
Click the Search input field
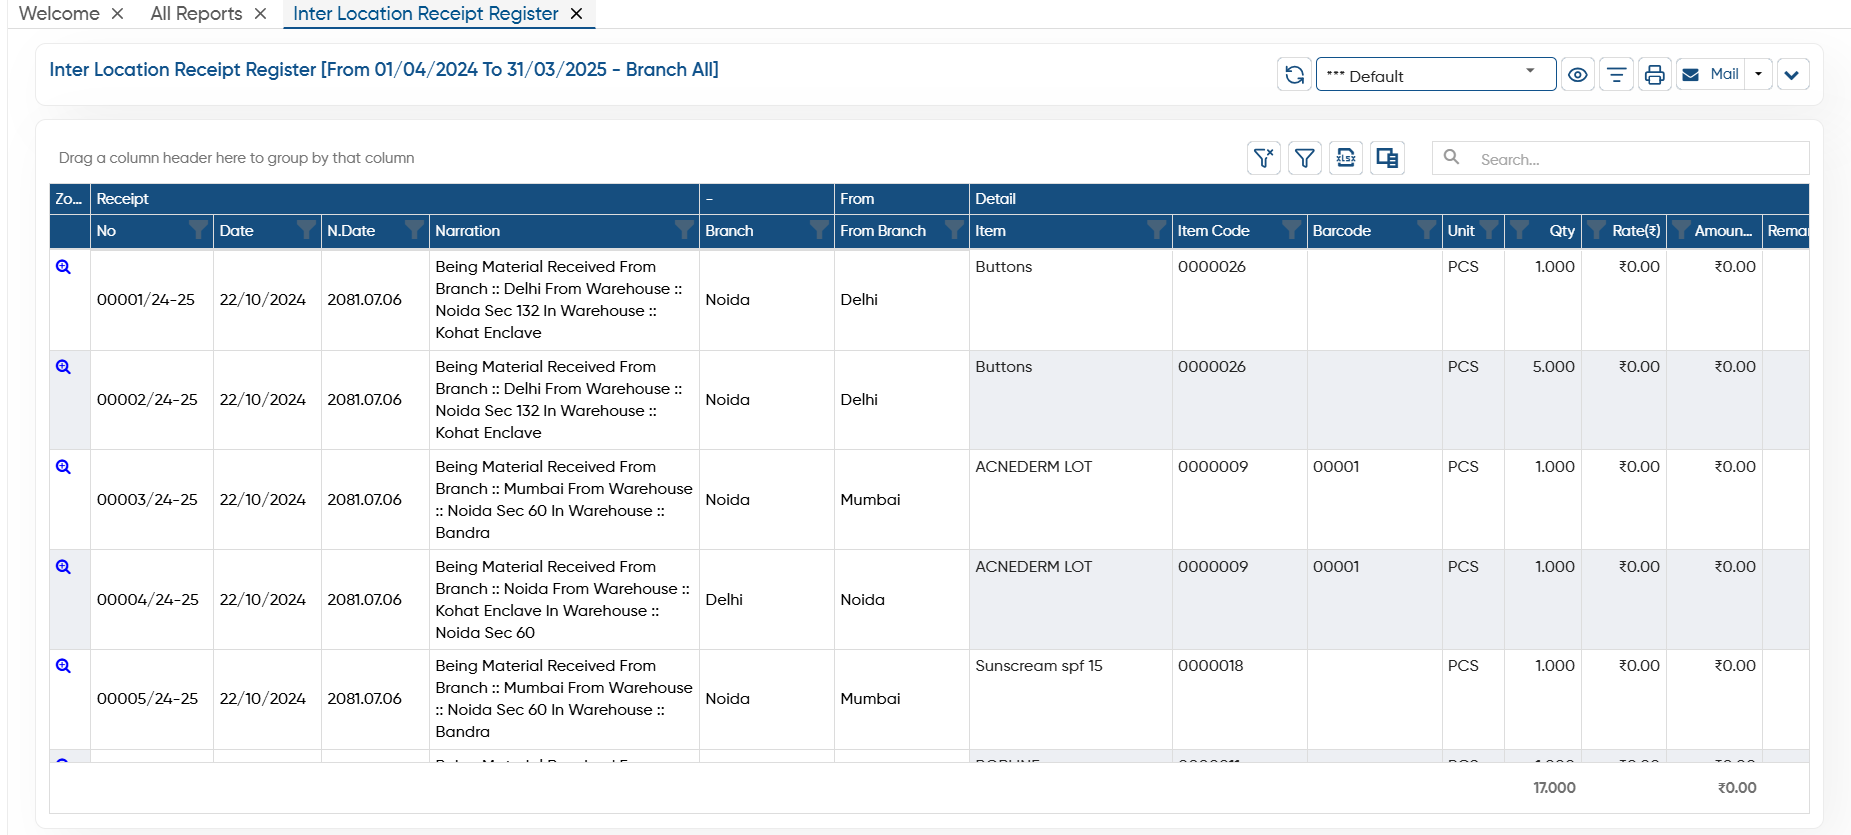1621,158
